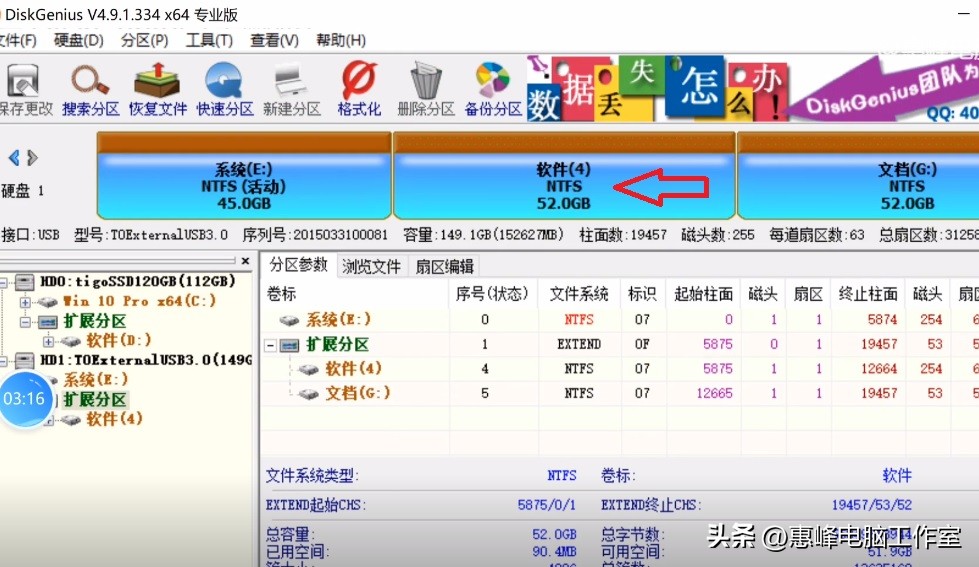Click HD0 disk drive icon in tree

point(24,282)
